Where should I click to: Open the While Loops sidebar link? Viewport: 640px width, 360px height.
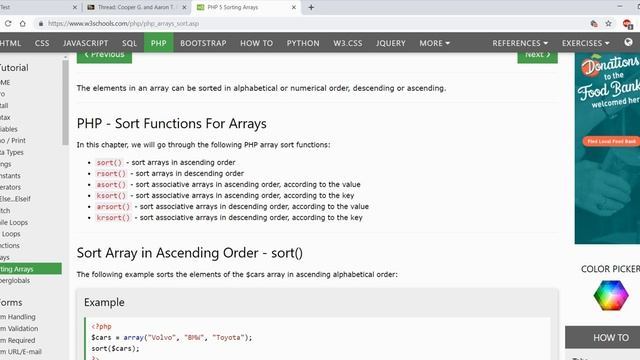14,222
